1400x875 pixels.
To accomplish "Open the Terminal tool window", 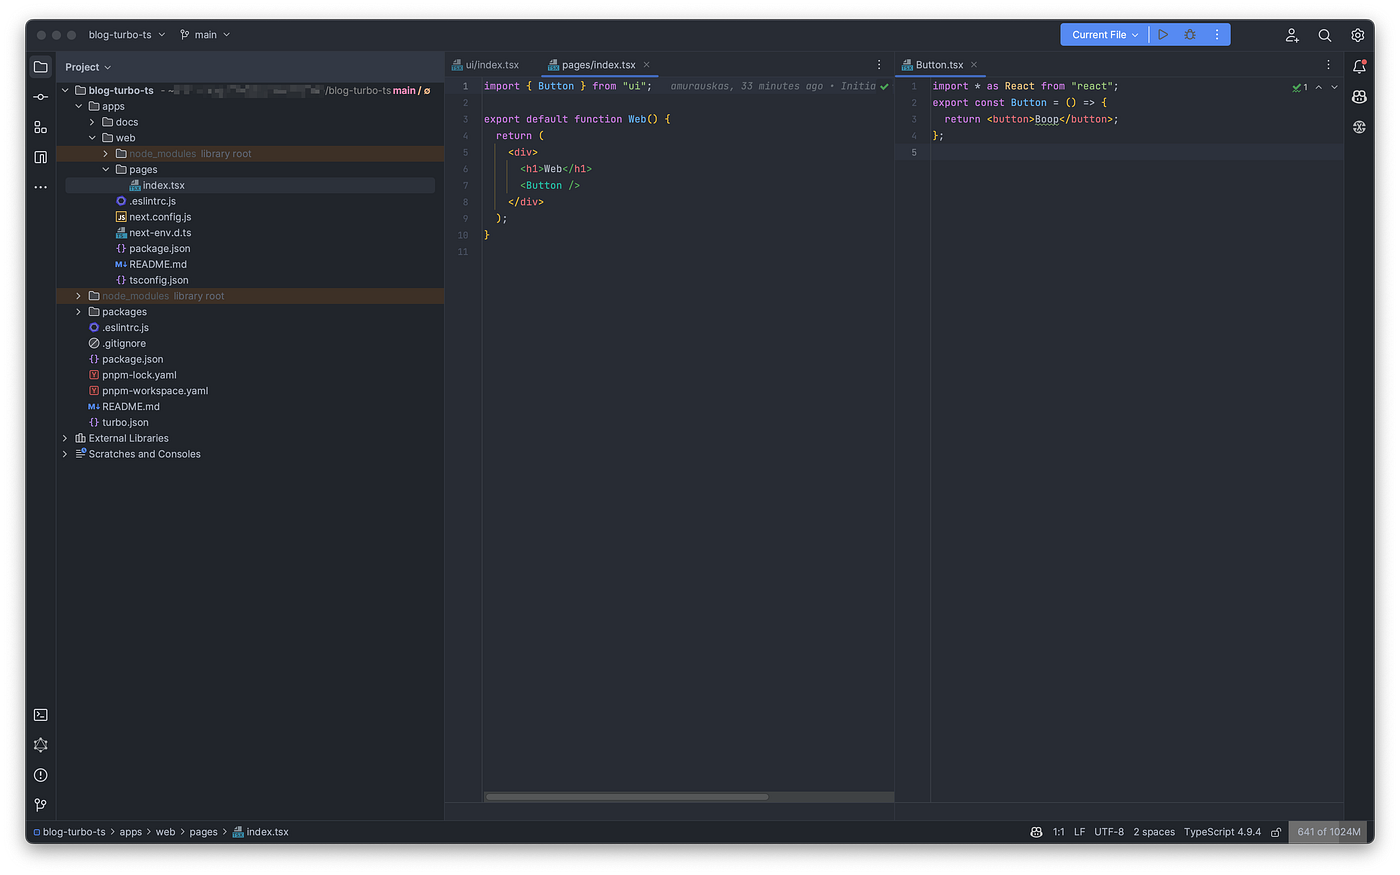I will point(40,715).
